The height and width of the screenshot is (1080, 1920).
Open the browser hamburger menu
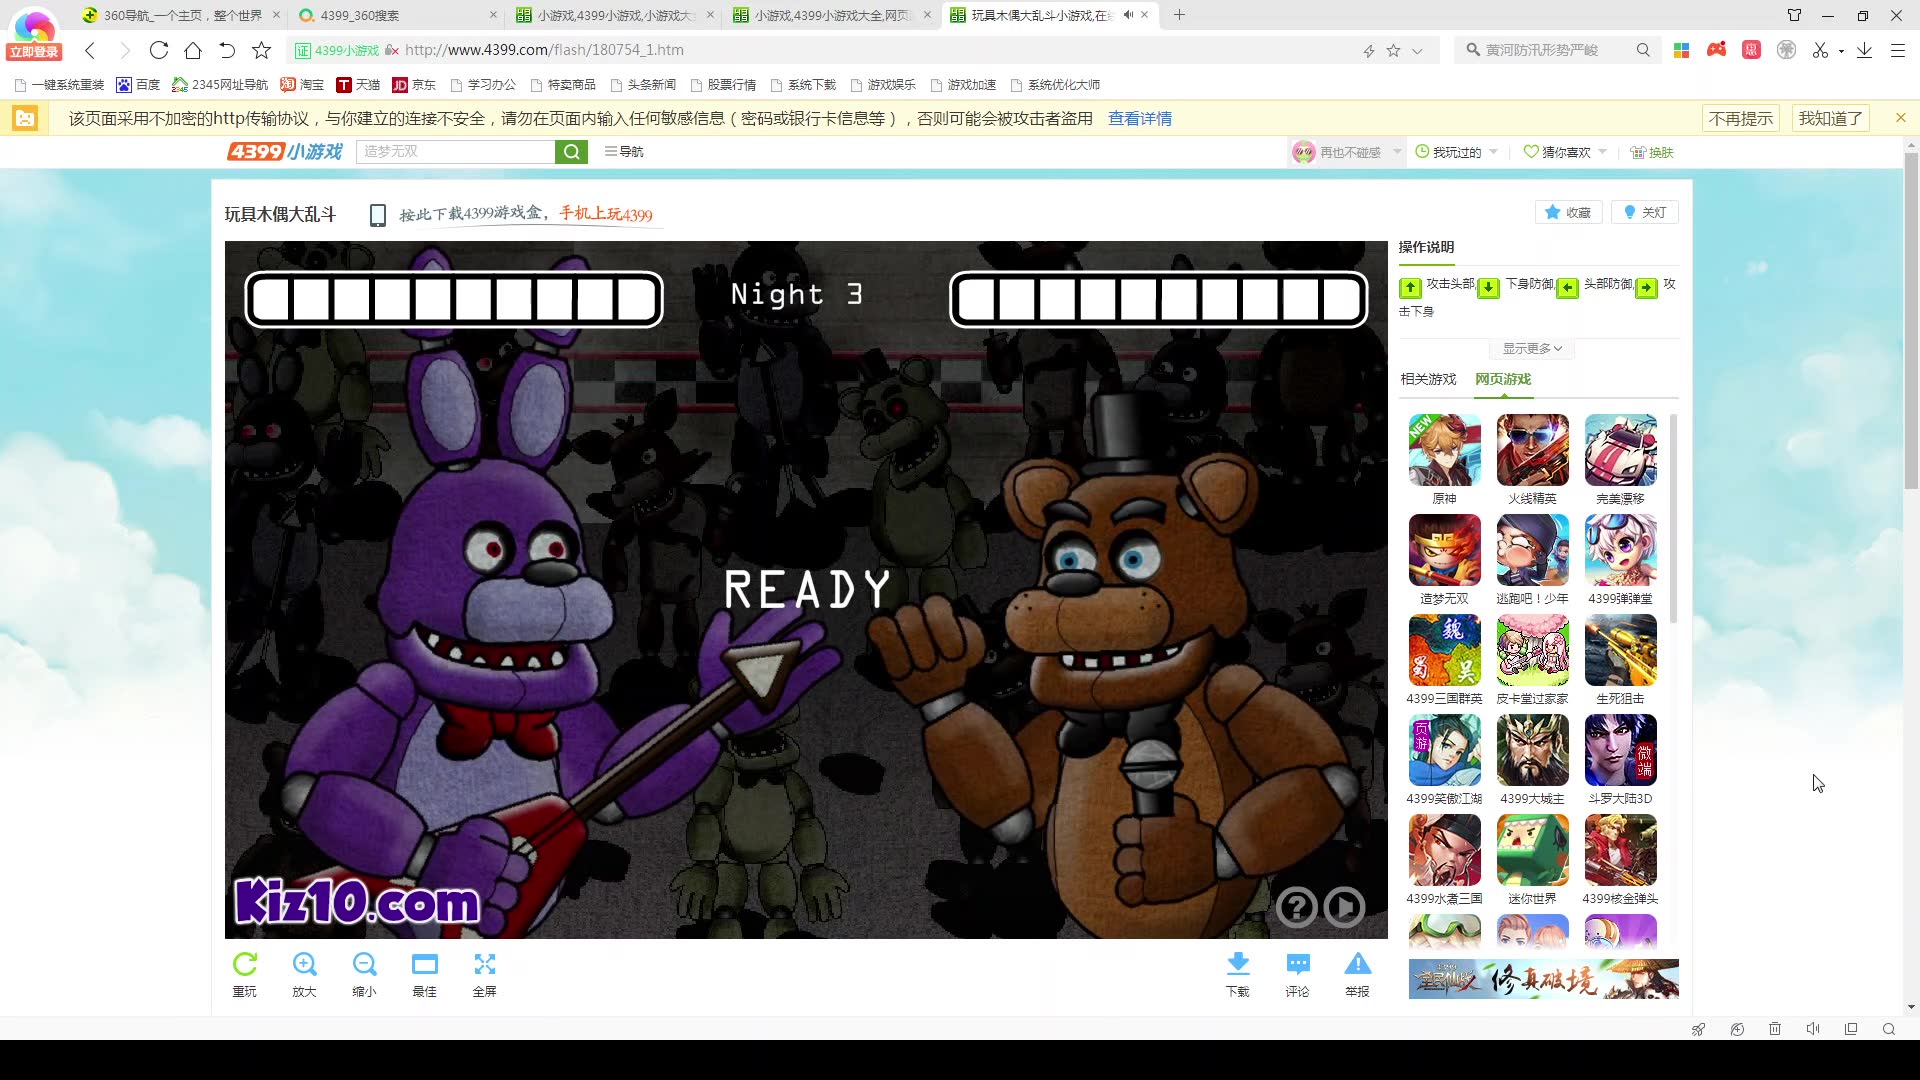point(1898,50)
